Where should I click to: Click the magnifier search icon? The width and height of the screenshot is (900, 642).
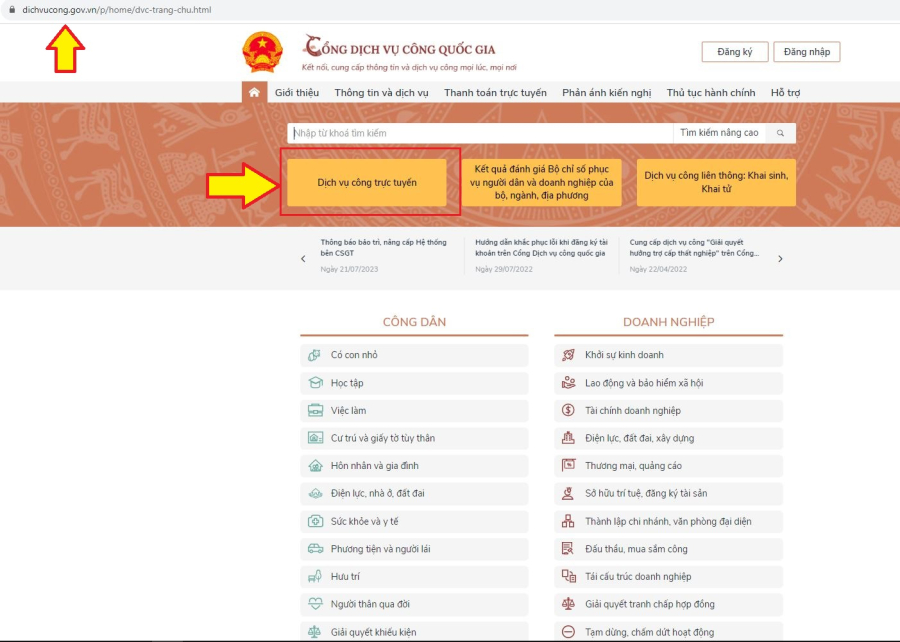[780, 133]
